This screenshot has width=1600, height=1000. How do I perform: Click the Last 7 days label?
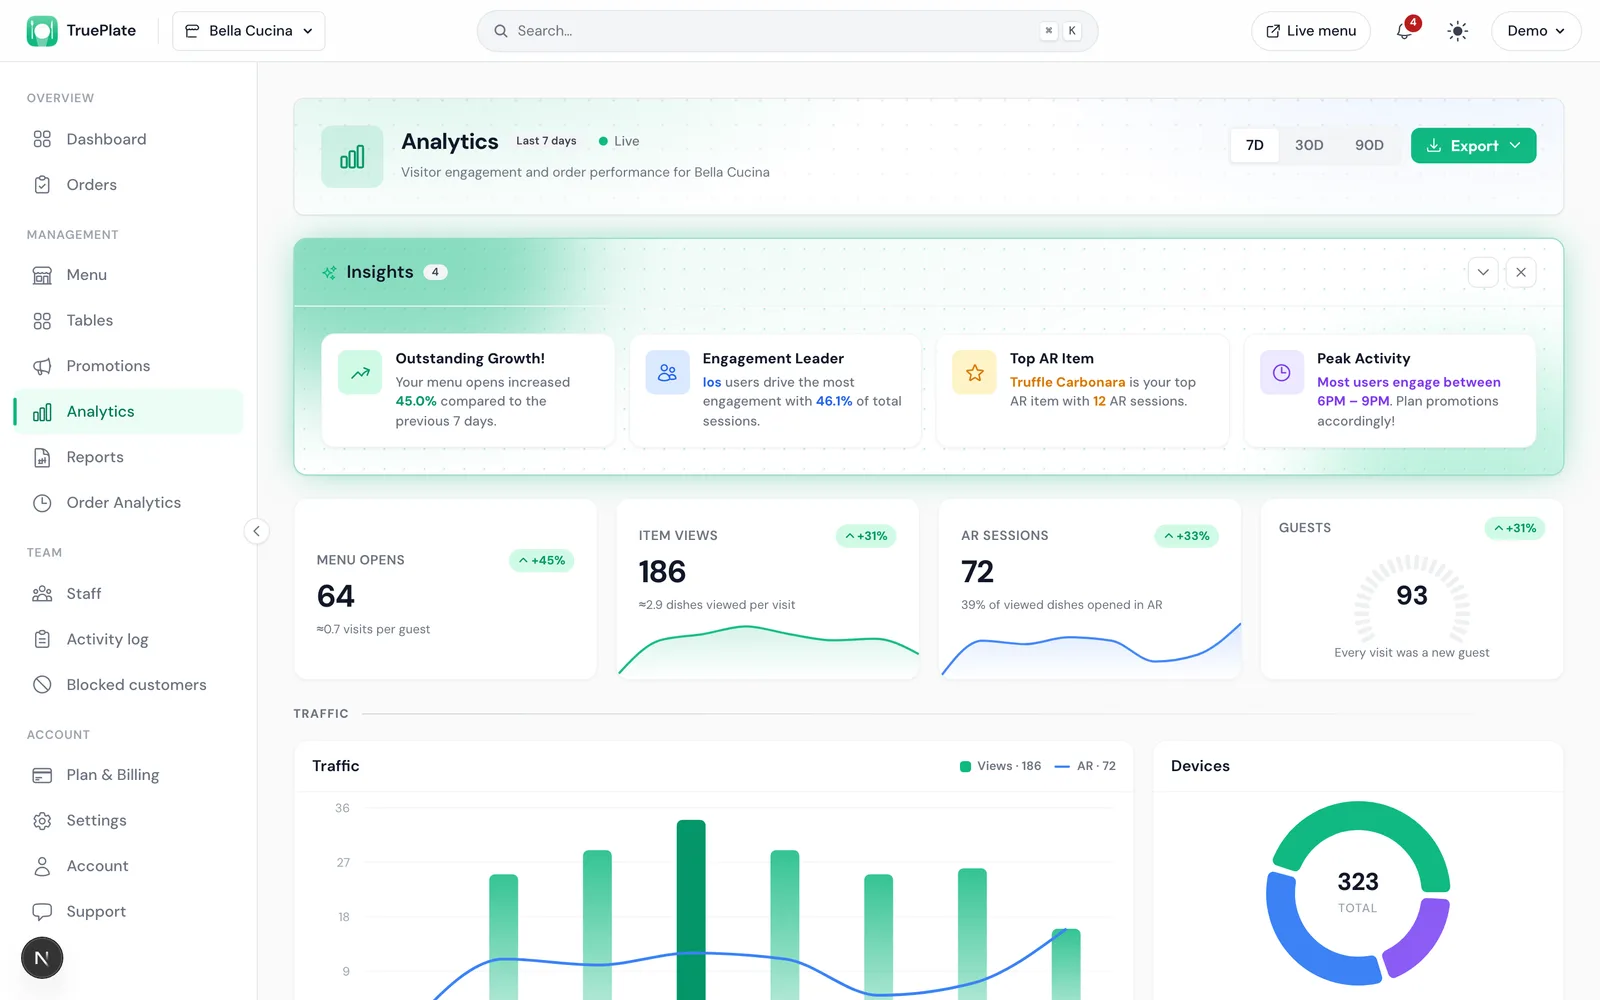[x=546, y=141]
